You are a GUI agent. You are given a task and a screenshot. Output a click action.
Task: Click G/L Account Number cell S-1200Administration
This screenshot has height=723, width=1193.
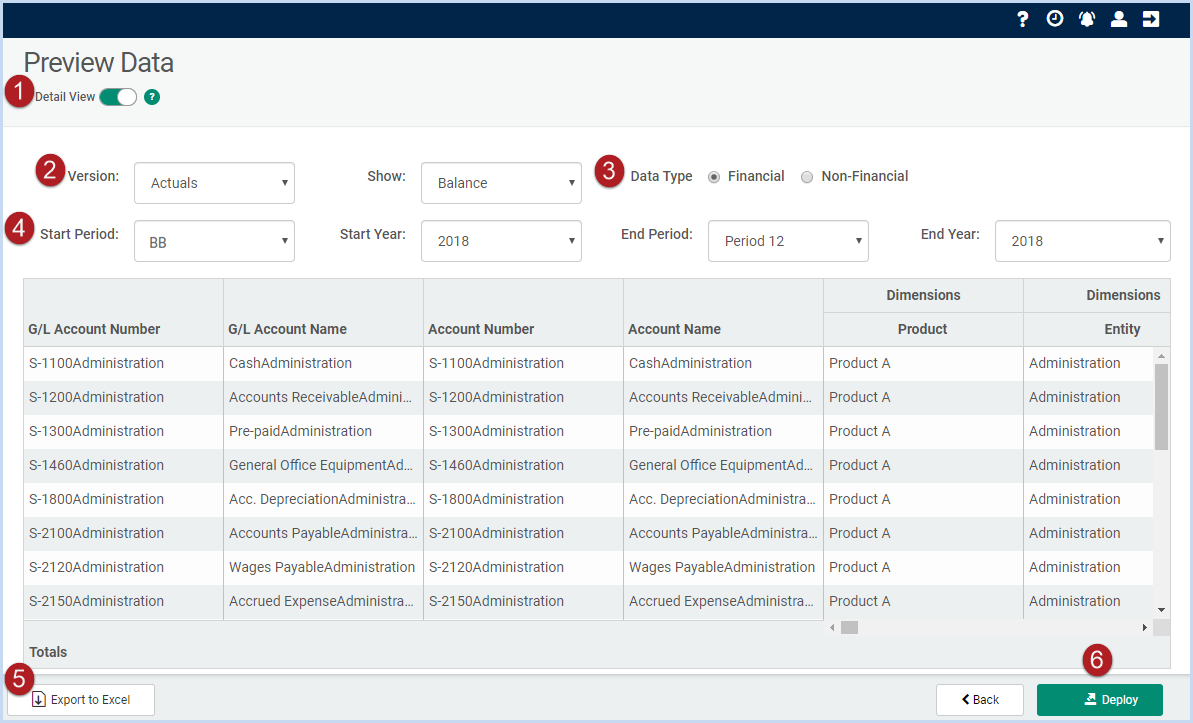[x=124, y=397]
